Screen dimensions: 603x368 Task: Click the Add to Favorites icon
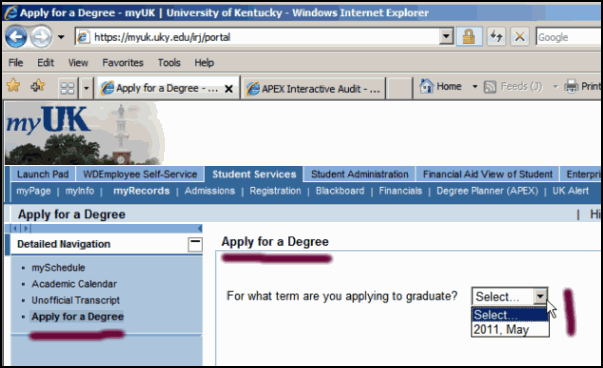(x=37, y=85)
